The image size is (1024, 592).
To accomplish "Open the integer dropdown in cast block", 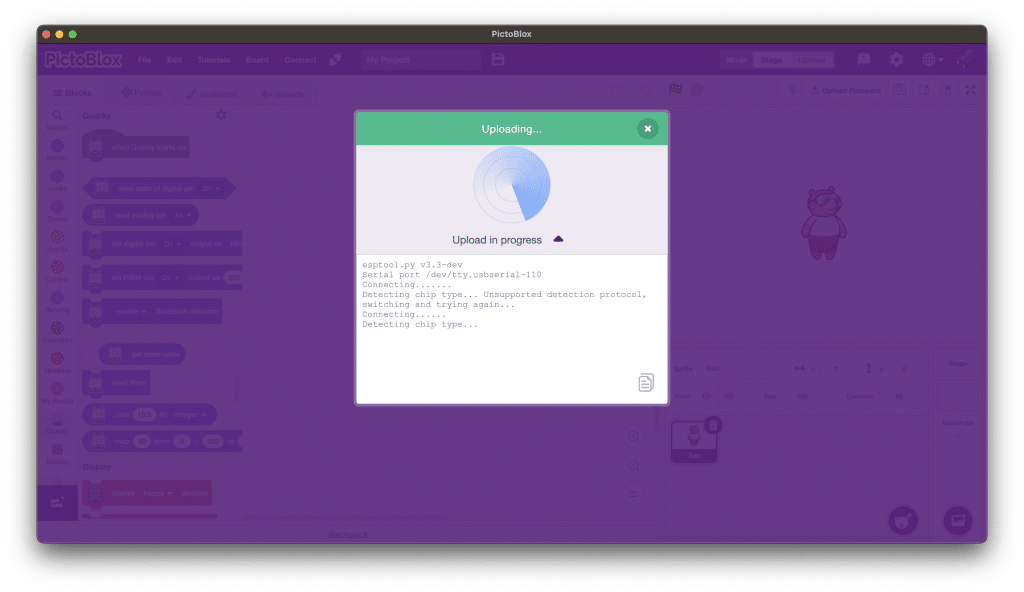I will [x=190, y=414].
